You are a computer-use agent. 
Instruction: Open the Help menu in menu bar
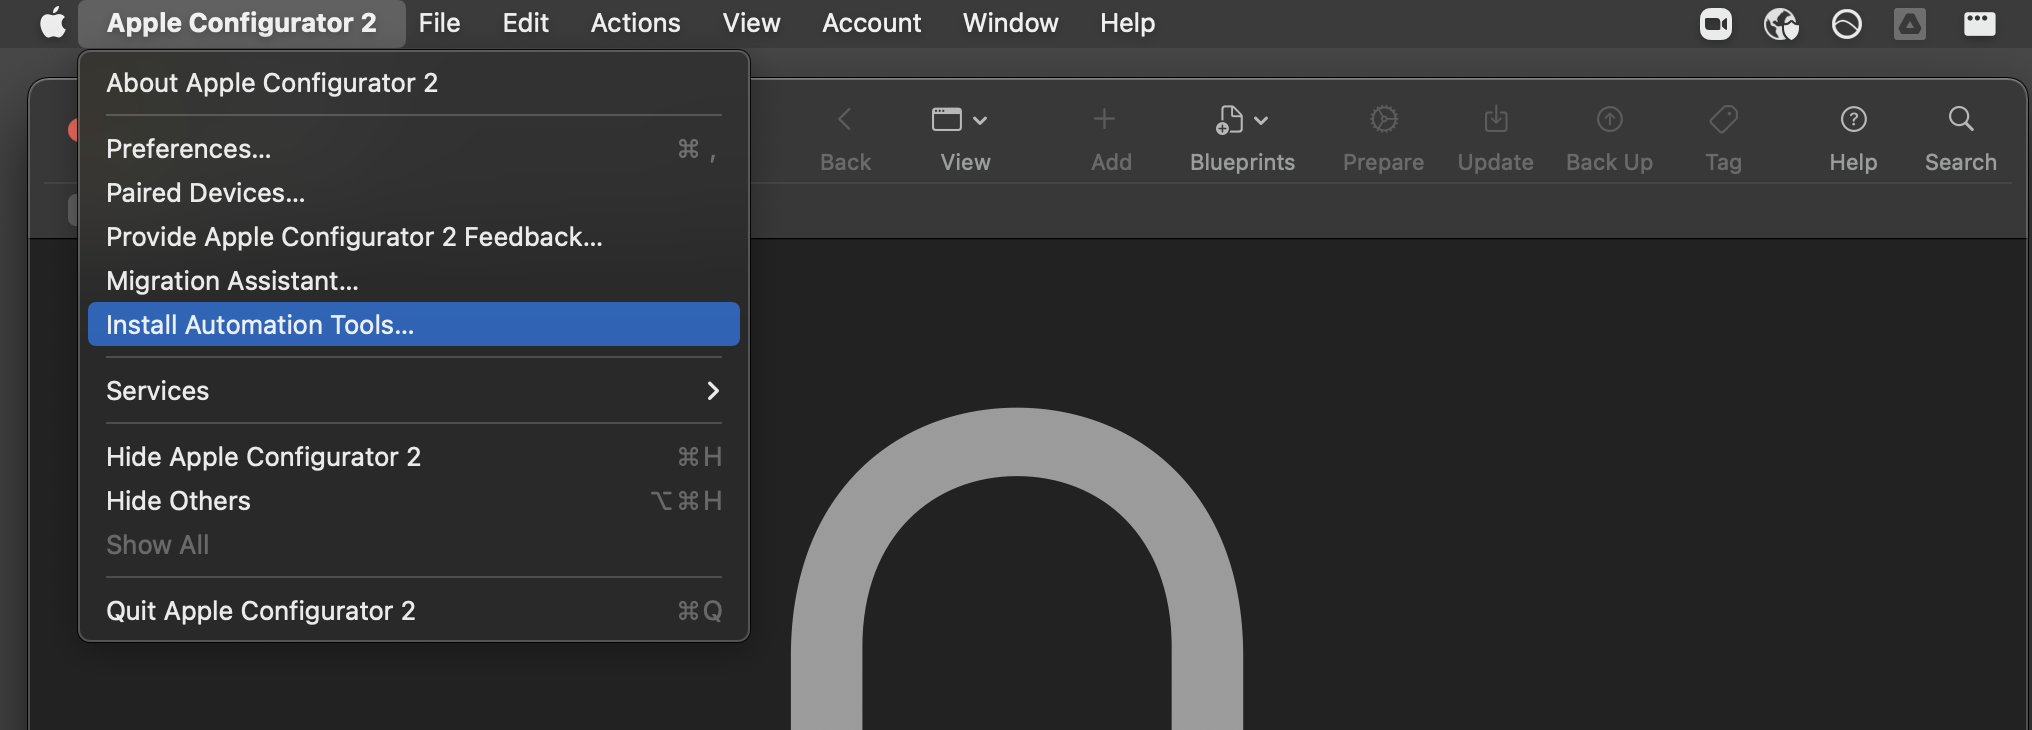click(1128, 23)
